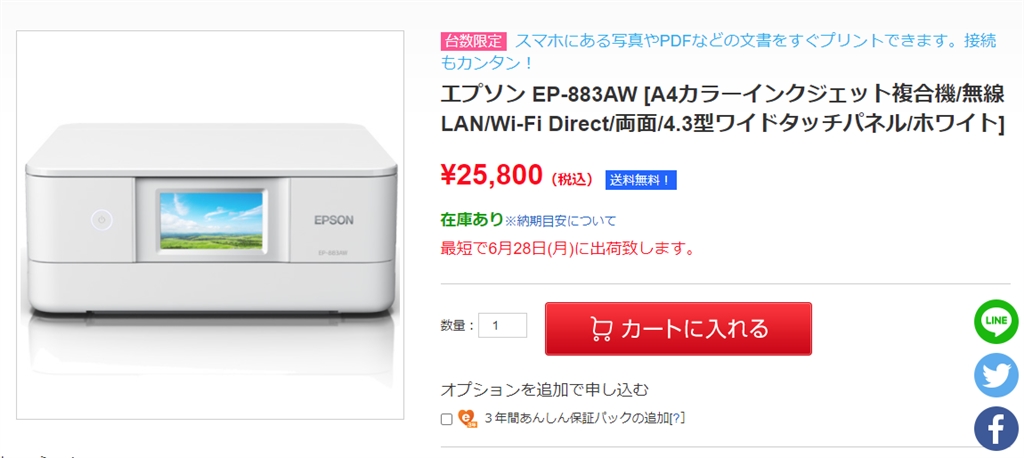Enable the 3年間あんしん保証パック checkbox
Screen dimensions: 1024x458
tap(446, 419)
